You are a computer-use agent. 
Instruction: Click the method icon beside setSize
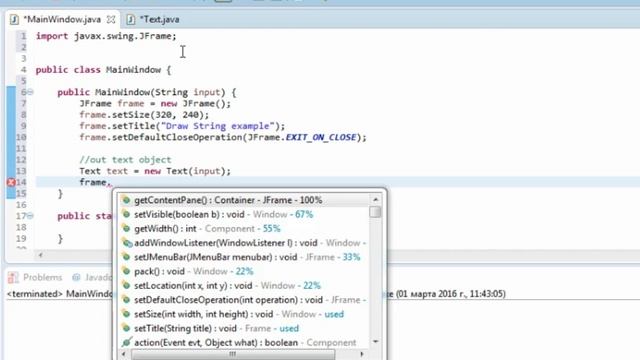pos(127,314)
